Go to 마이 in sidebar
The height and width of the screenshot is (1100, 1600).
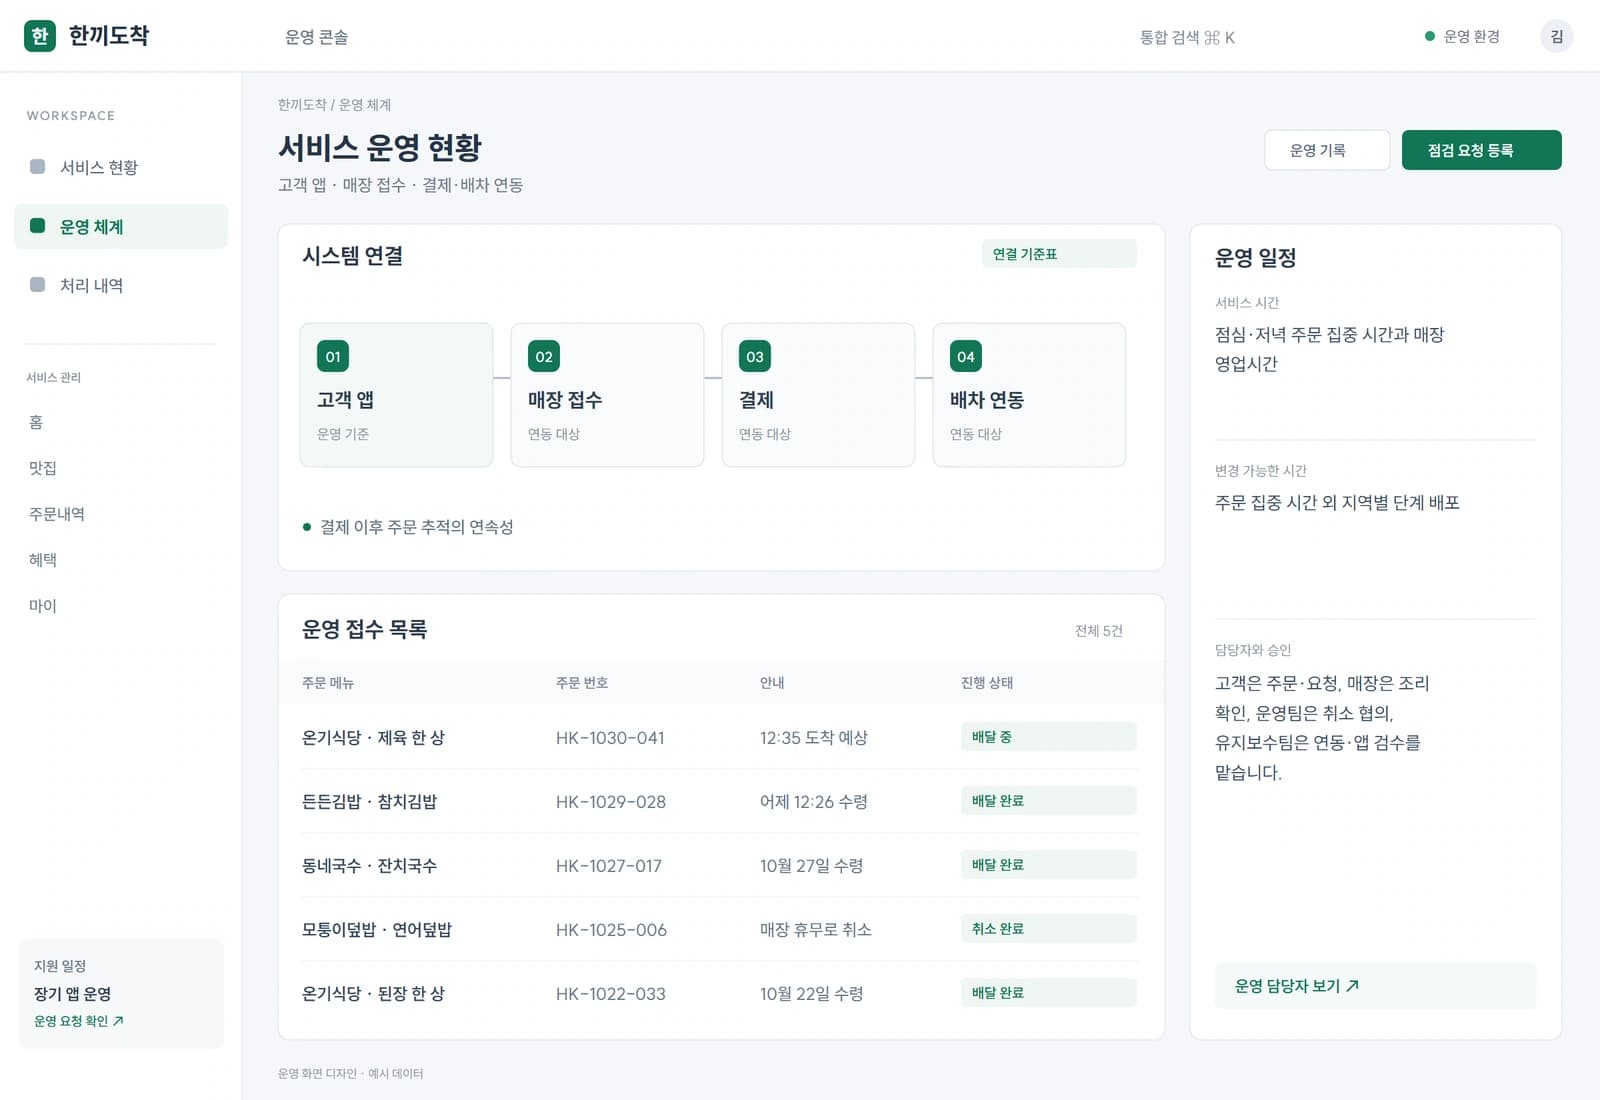coord(43,606)
